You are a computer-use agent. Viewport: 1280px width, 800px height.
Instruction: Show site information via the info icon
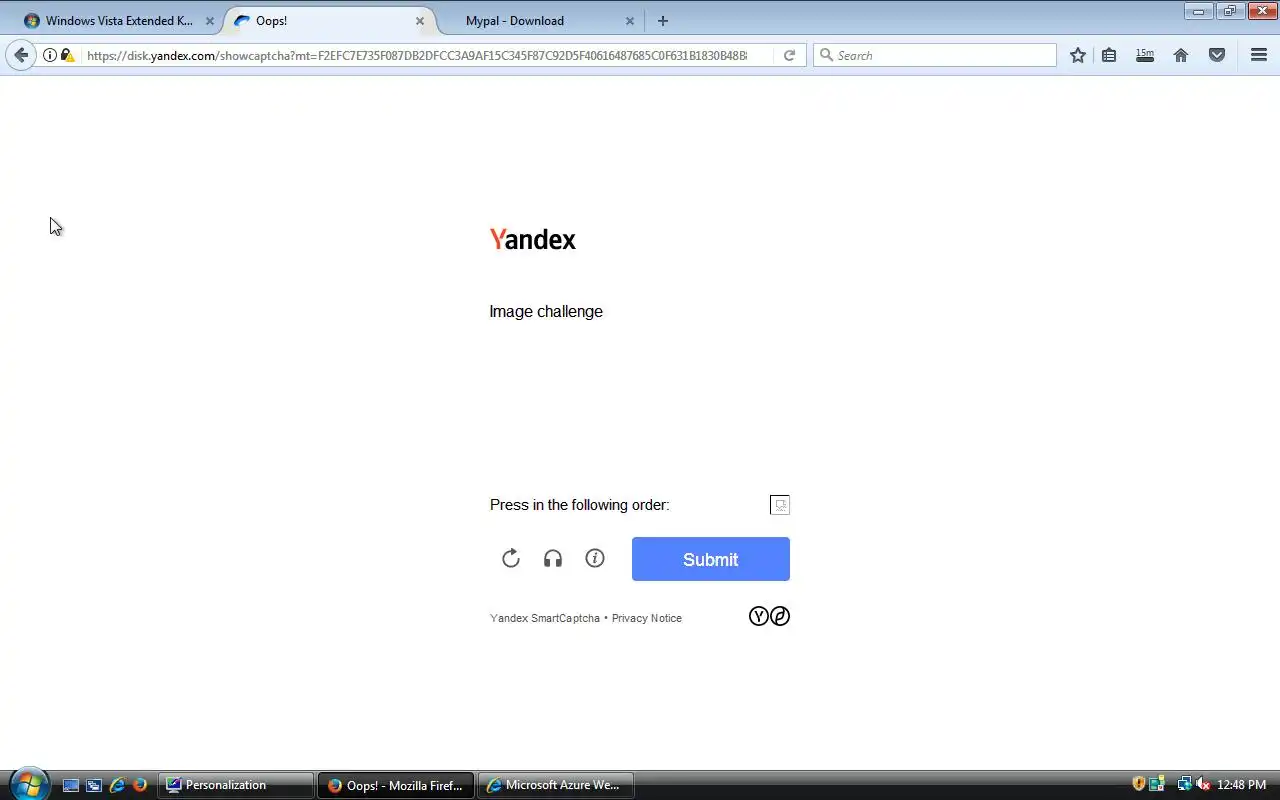click(x=49, y=55)
